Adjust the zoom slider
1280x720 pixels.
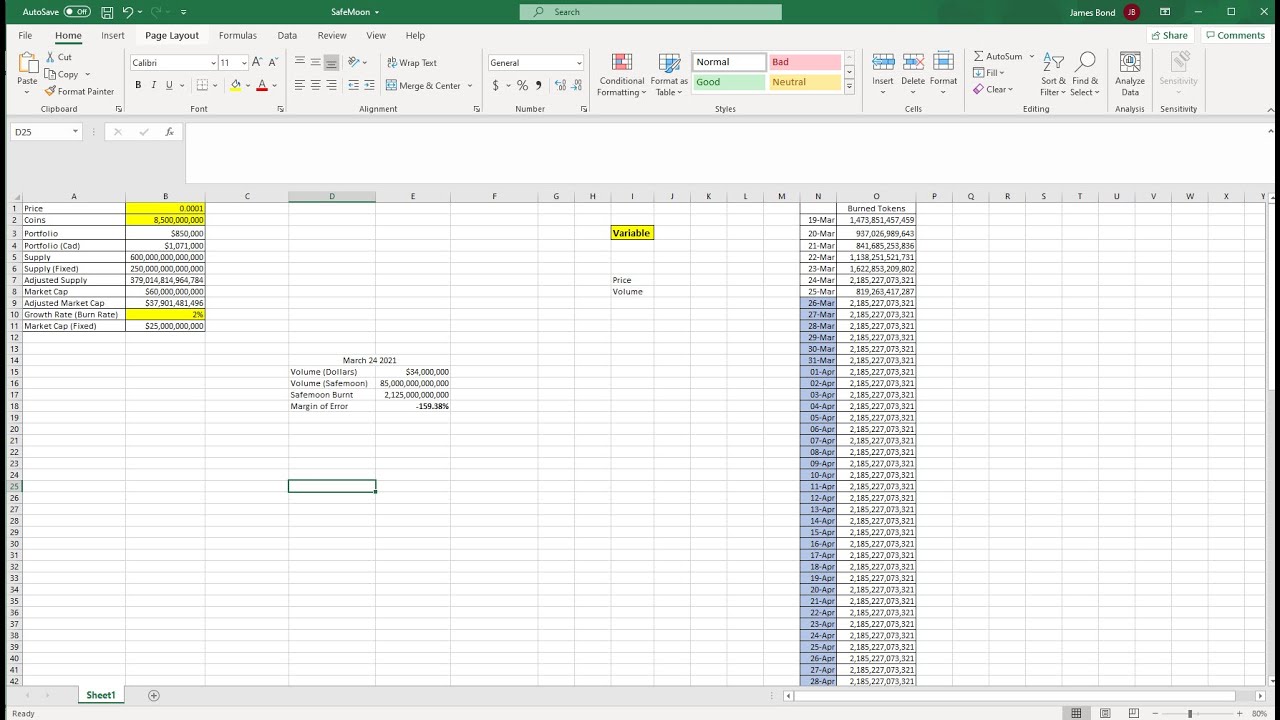[1190, 713]
